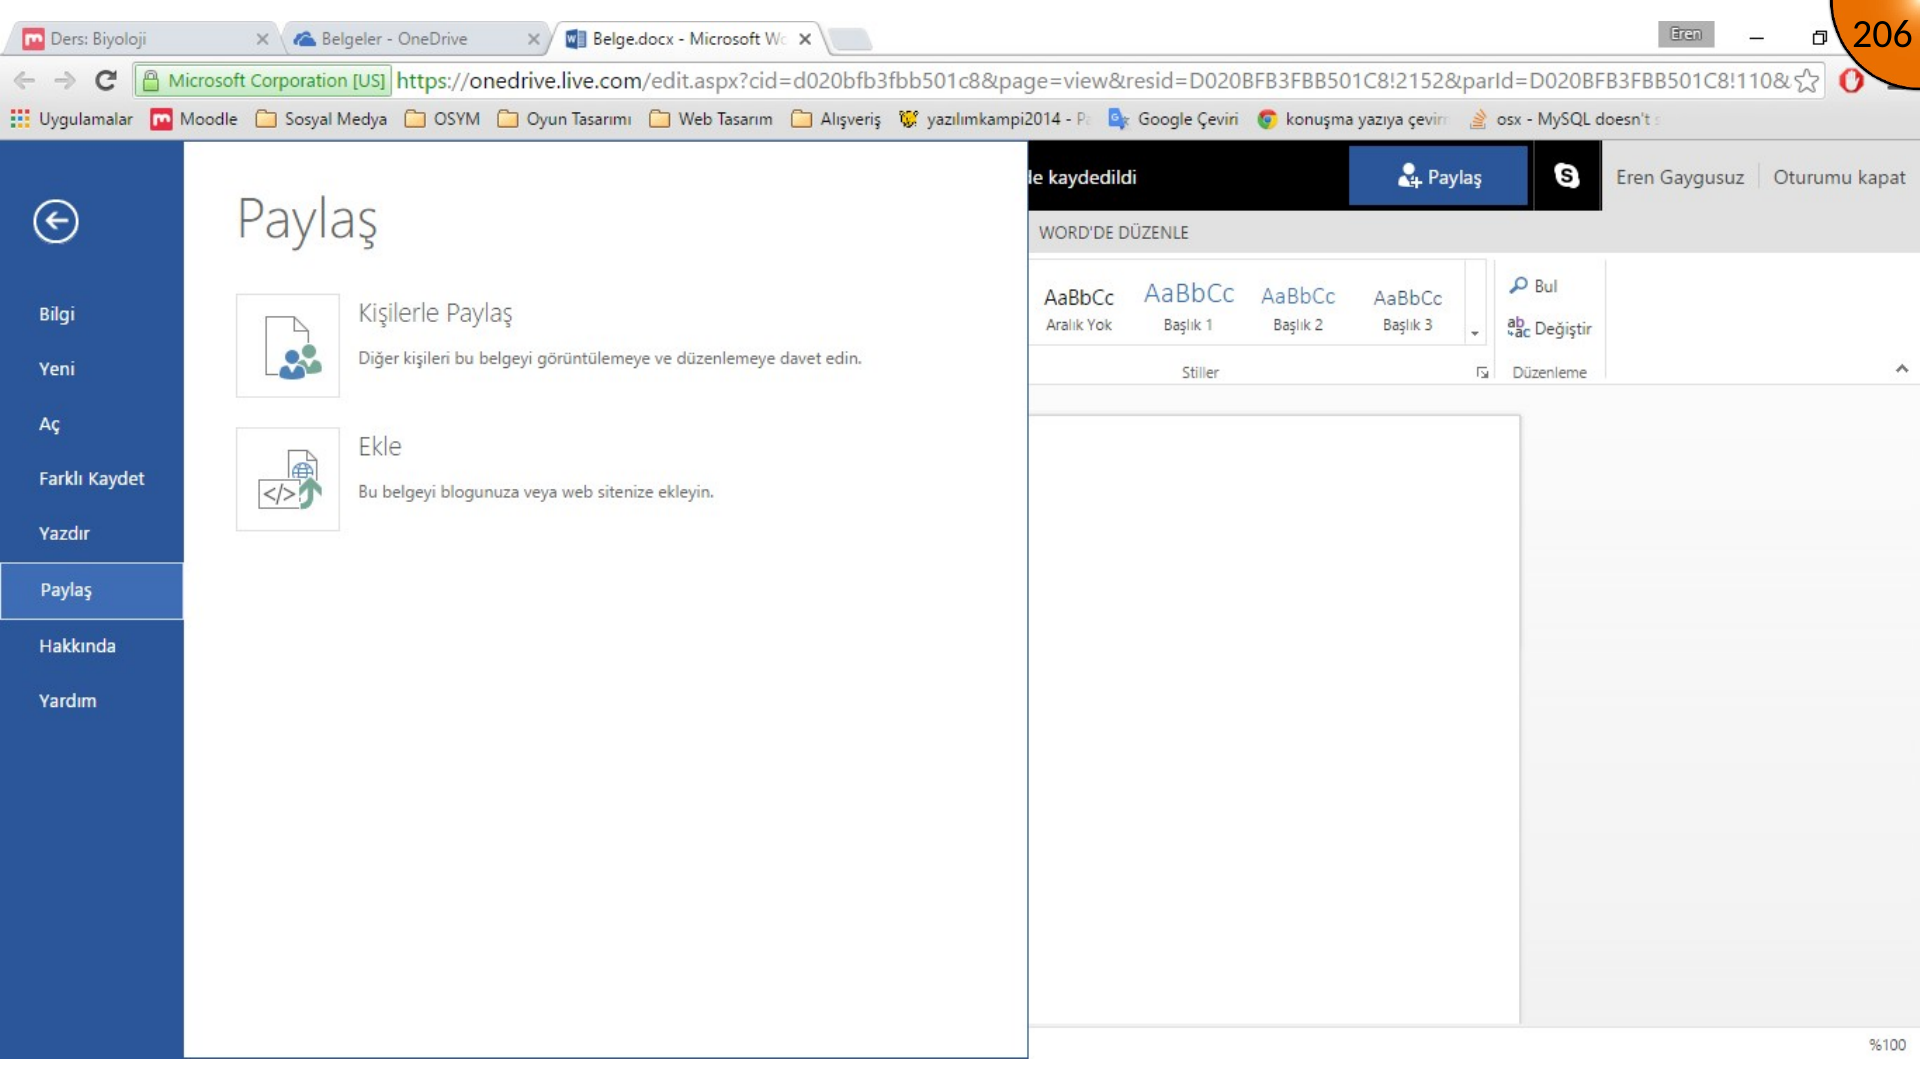Screen dimensions: 1921x1080
Task: Reload the page with refresh icon
Action: (x=106, y=80)
